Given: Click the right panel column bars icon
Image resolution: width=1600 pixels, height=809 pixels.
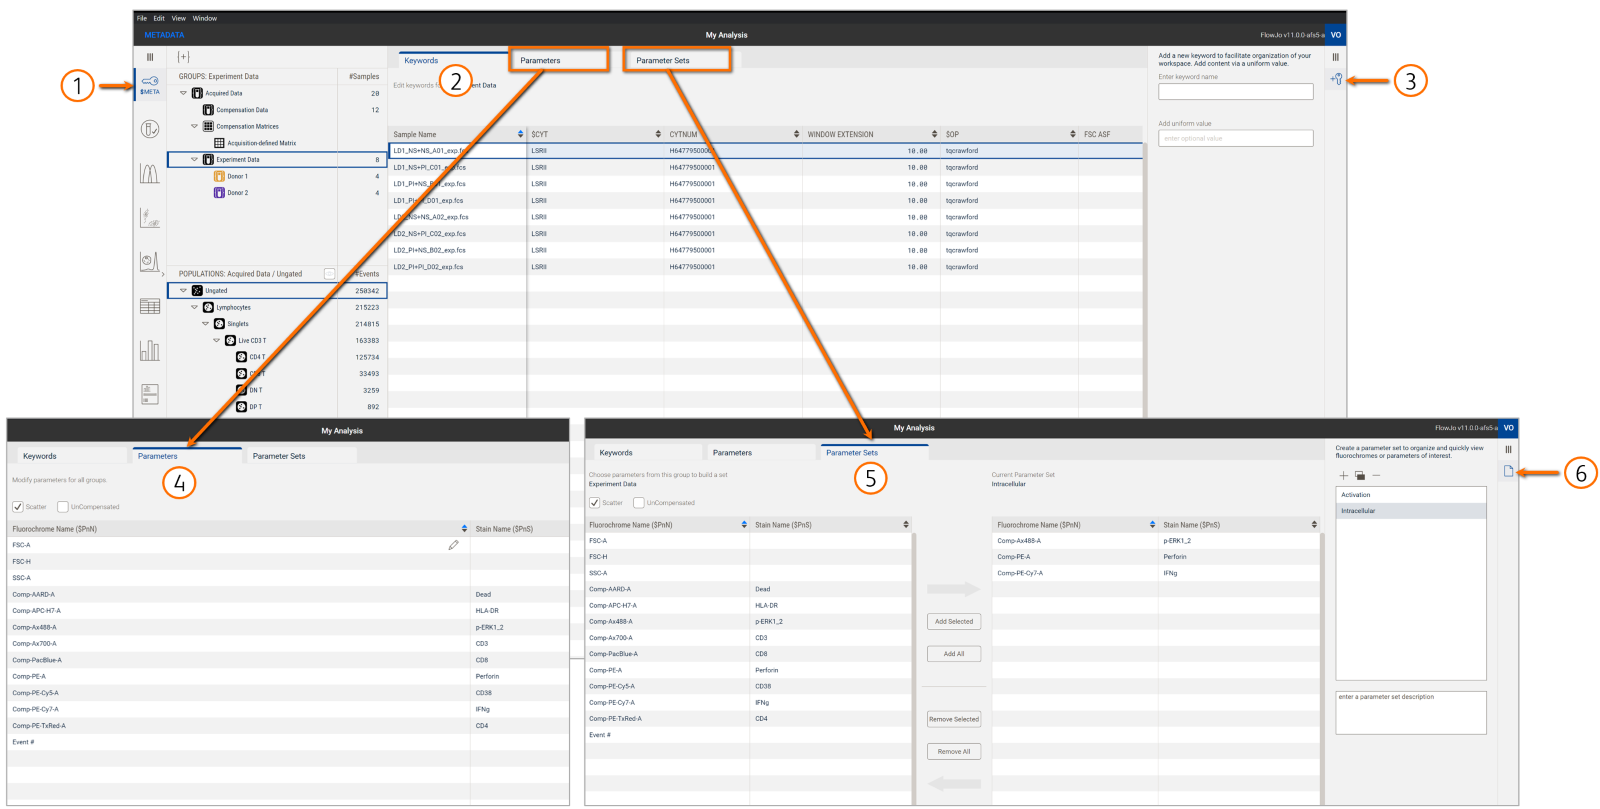Looking at the screenshot, I should pyautogui.click(x=1336, y=57).
